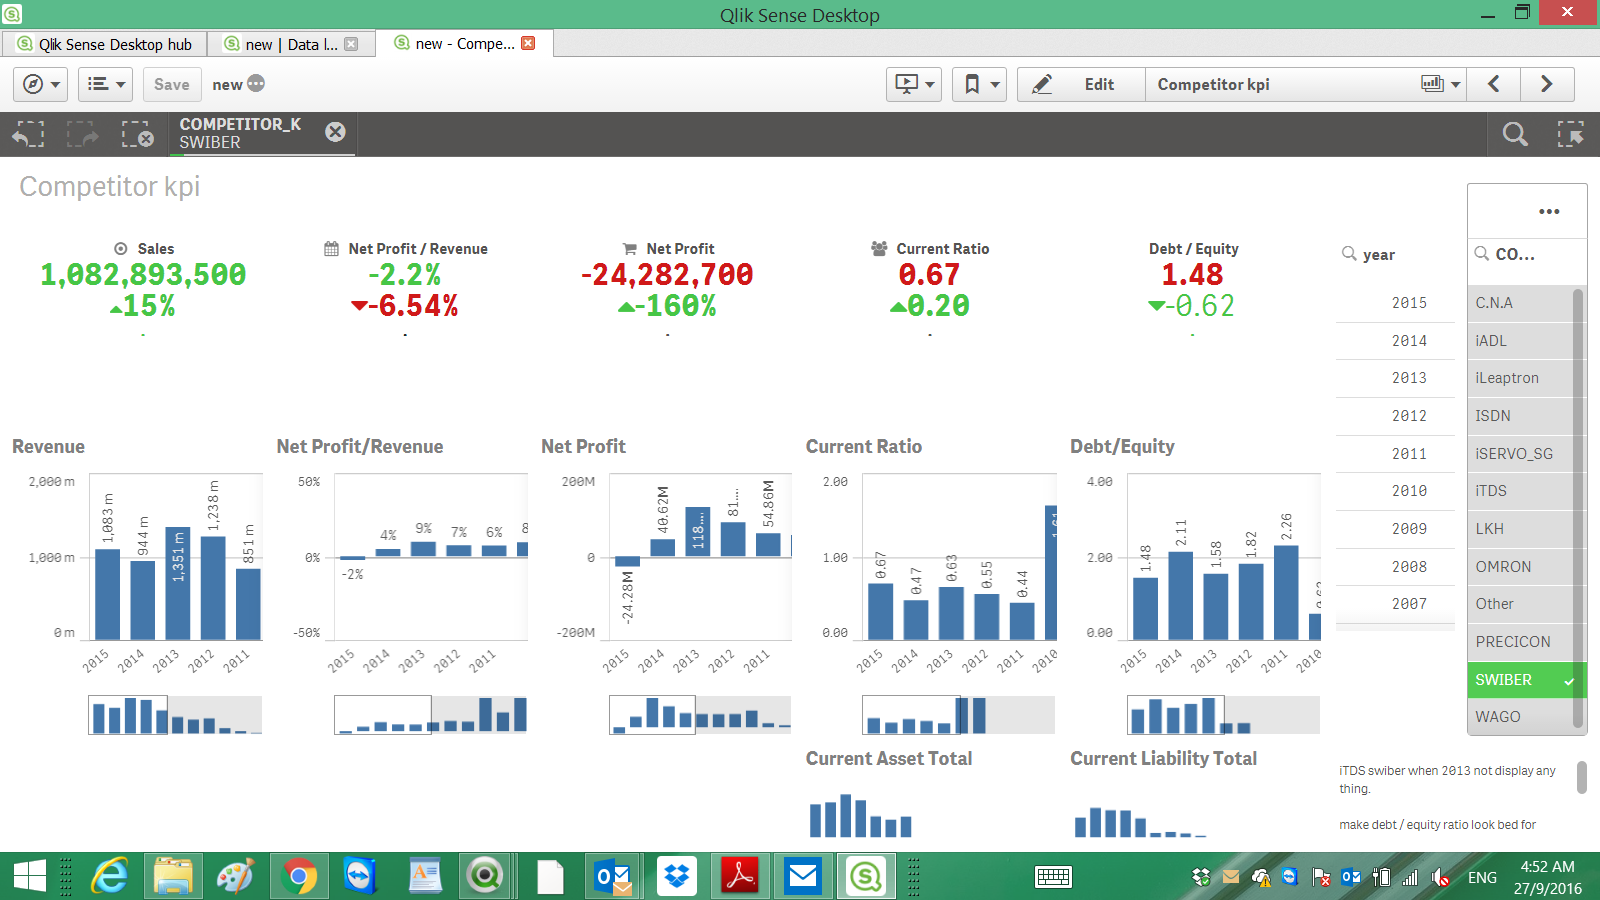1600x900 pixels.
Task: Click the Sales KPI value 1,082,893,500
Action: click(143, 275)
